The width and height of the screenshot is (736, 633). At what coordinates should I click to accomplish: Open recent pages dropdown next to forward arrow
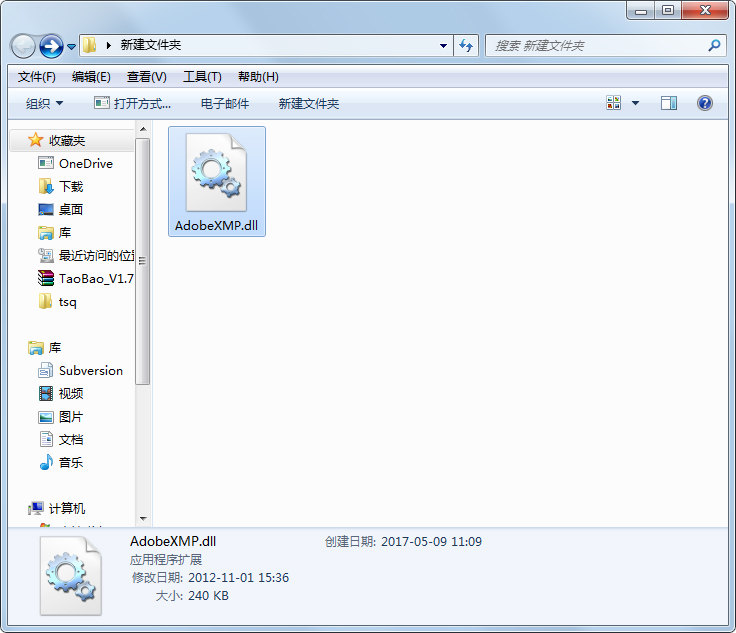tap(71, 46)
